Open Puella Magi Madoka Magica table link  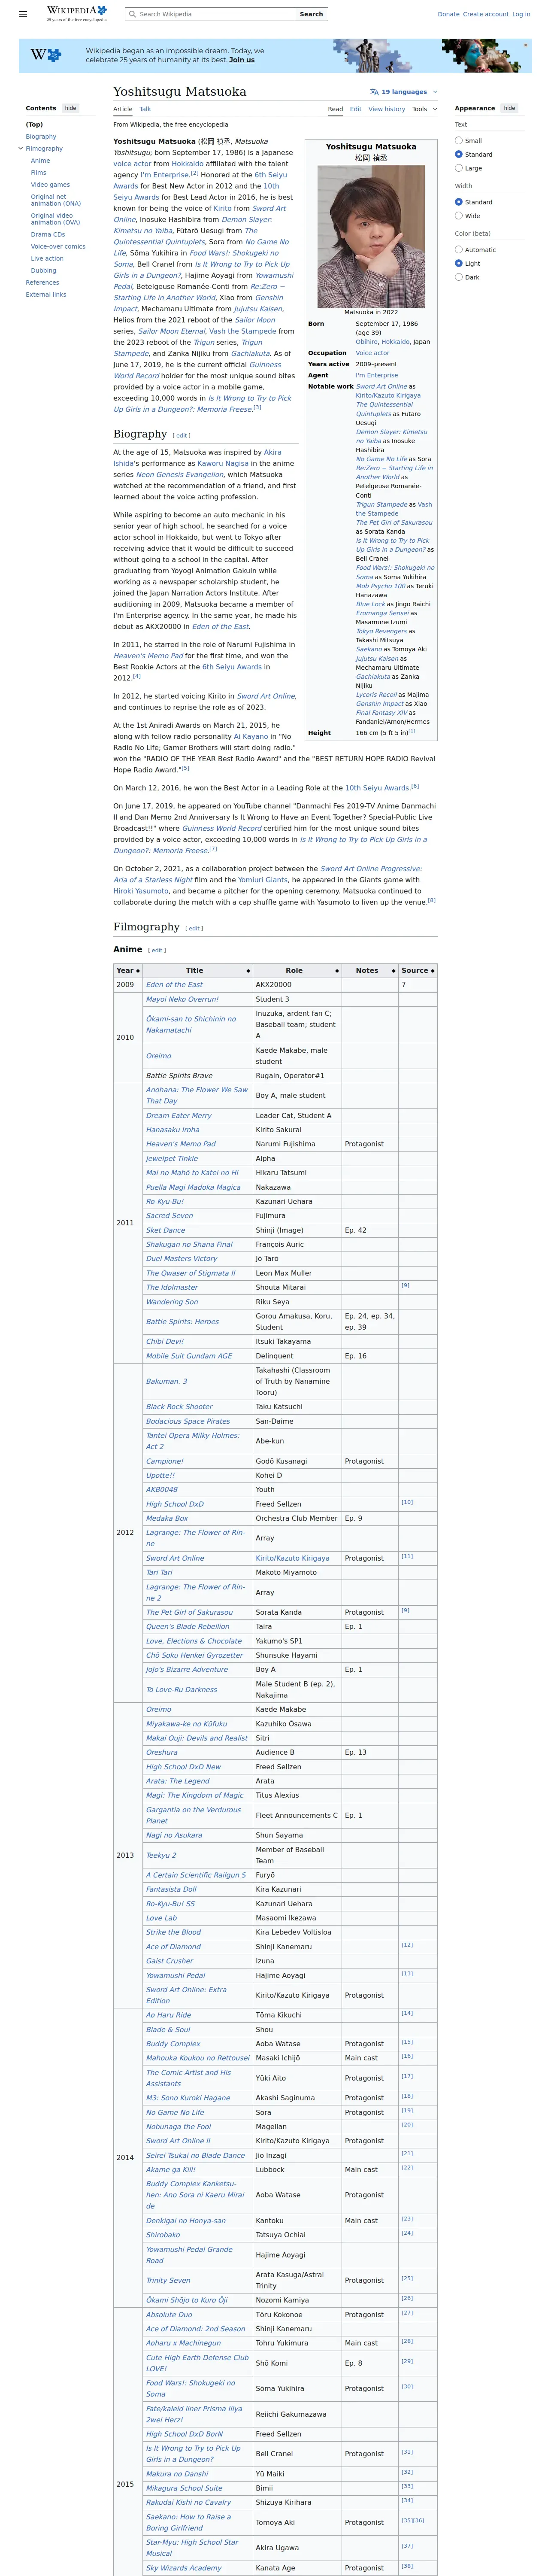tap(193, 1187)
